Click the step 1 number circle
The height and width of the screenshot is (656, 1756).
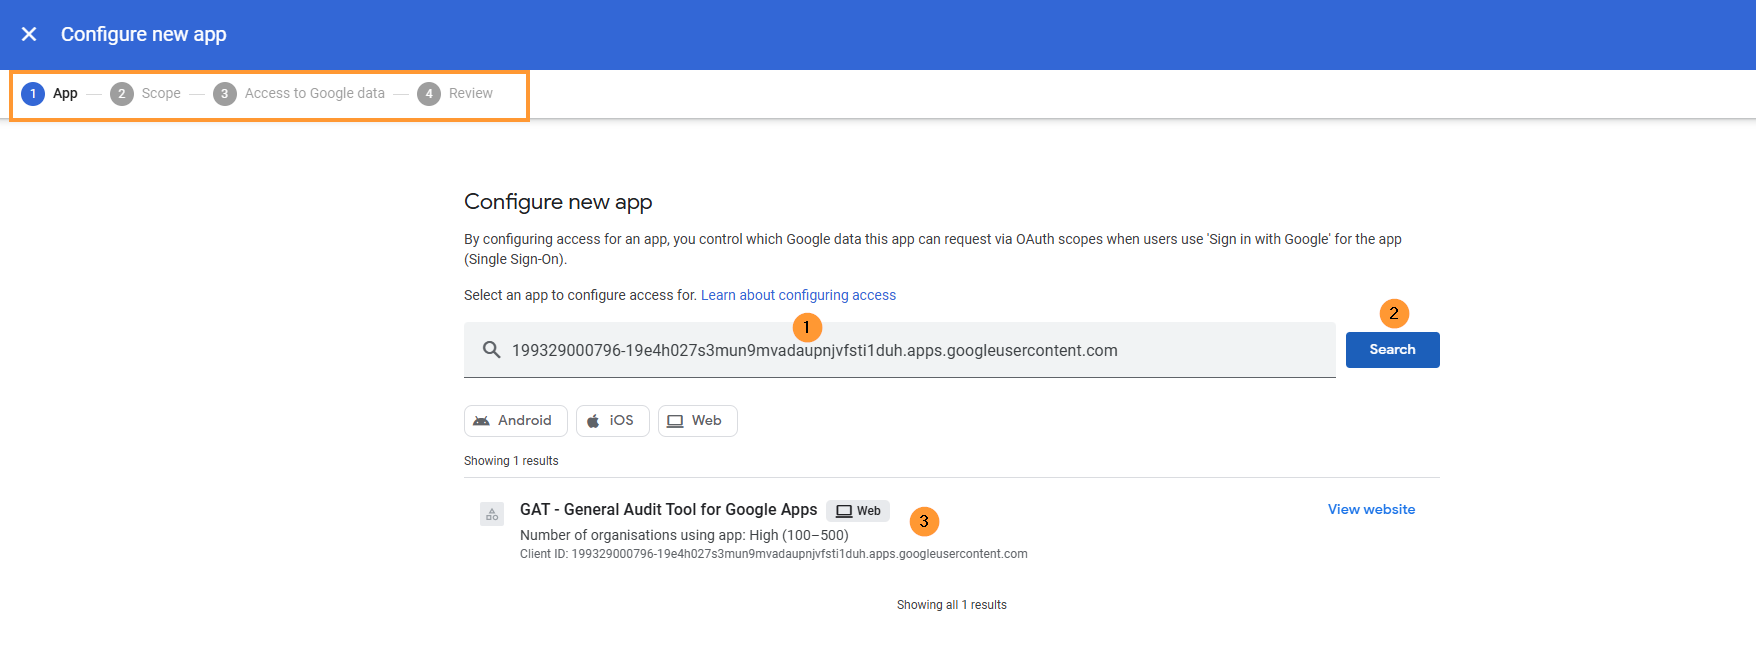click(x=33, y=94)
